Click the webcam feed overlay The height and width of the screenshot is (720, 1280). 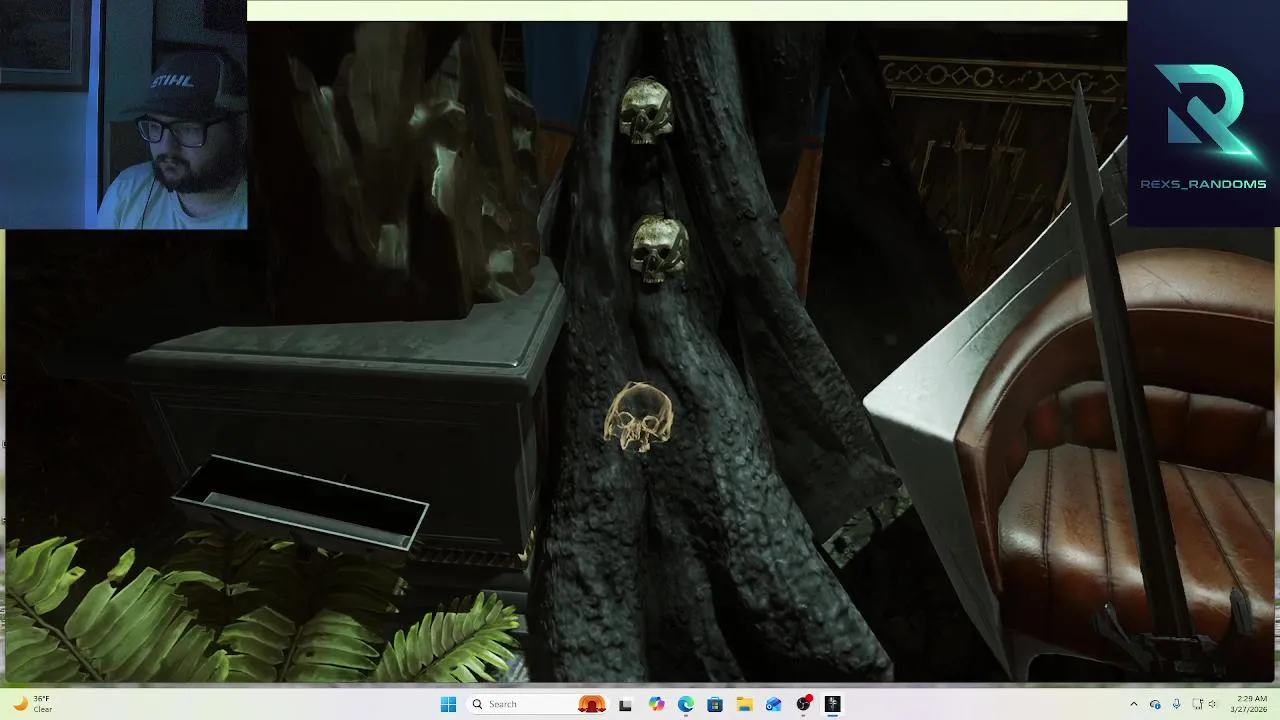click(x=123, y=114)
